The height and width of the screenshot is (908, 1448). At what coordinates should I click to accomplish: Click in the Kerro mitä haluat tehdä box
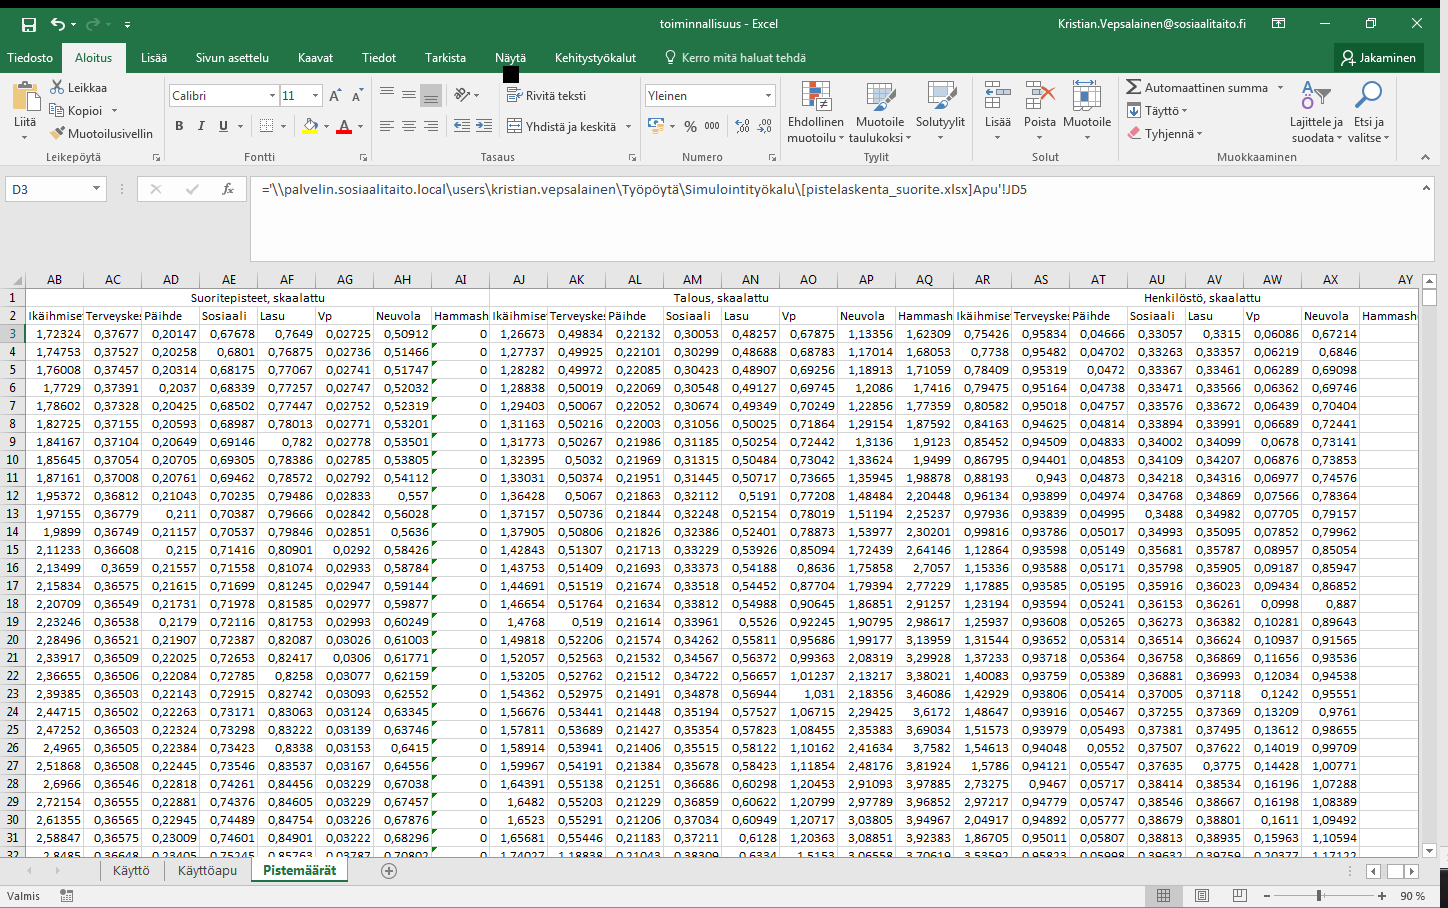743,58
